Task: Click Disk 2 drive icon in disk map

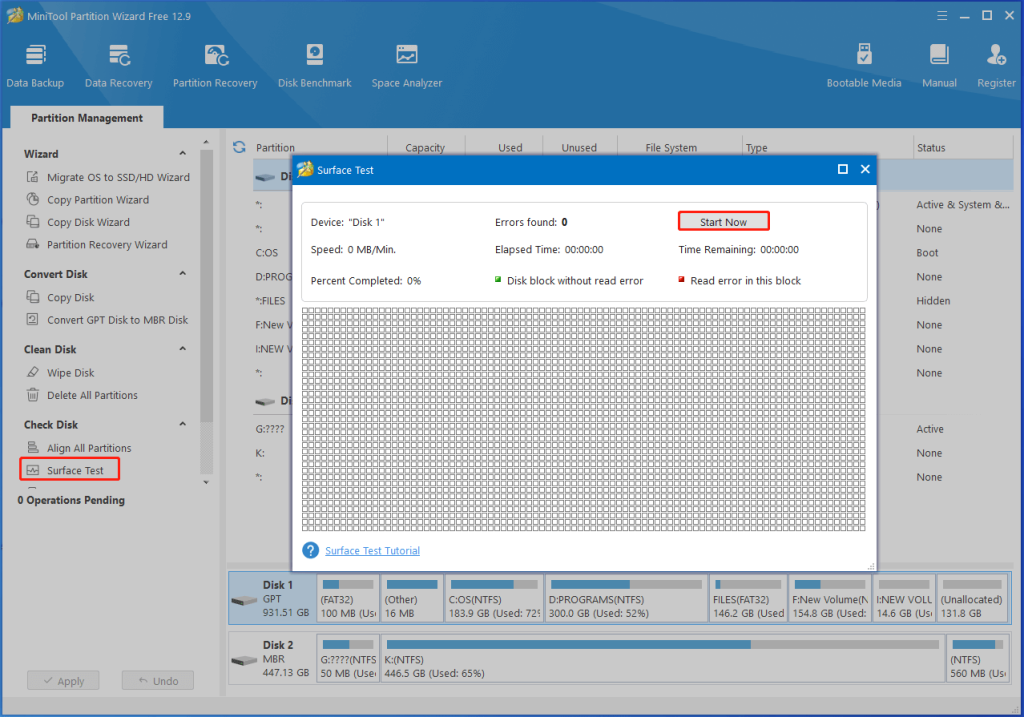Action: tap(244, 660)
